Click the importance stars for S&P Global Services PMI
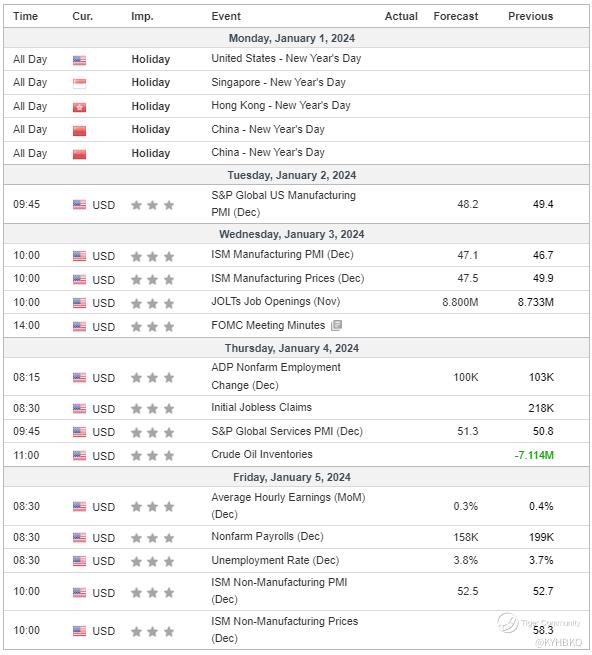This screenshot has width=592, height=655. click(152, 432)
